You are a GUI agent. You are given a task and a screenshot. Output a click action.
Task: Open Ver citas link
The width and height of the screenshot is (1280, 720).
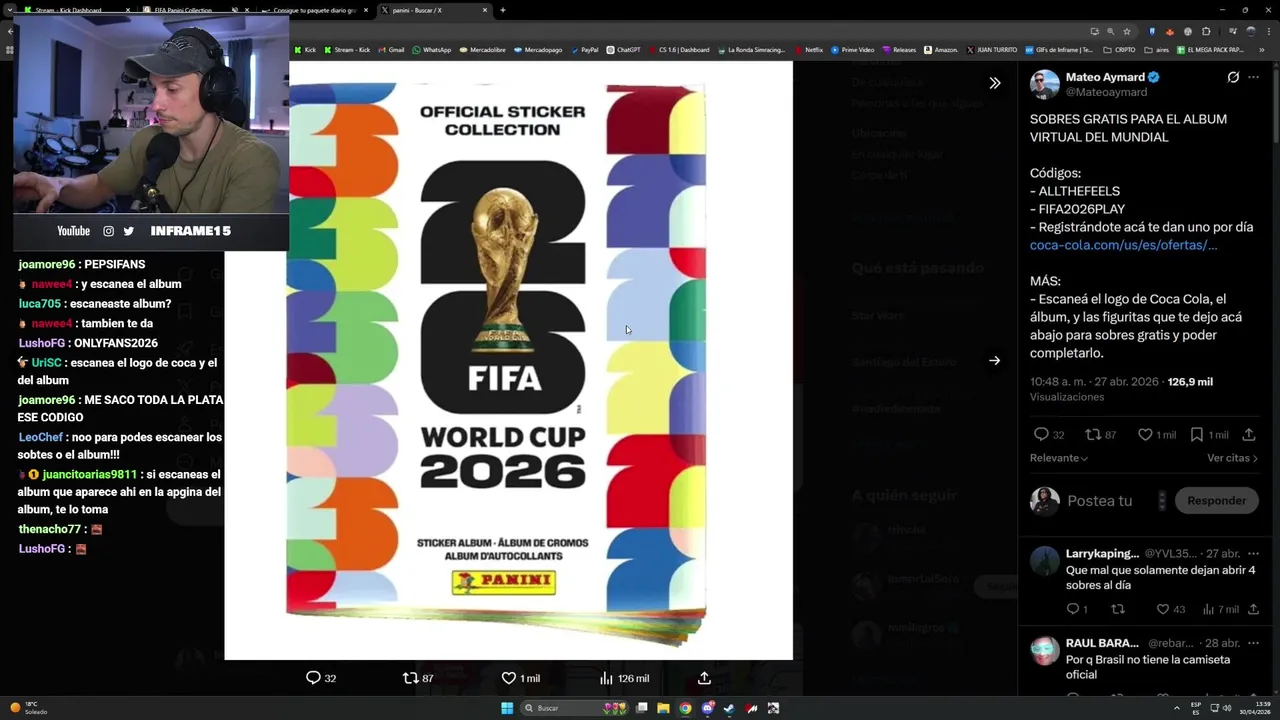tap(1232, 458)
